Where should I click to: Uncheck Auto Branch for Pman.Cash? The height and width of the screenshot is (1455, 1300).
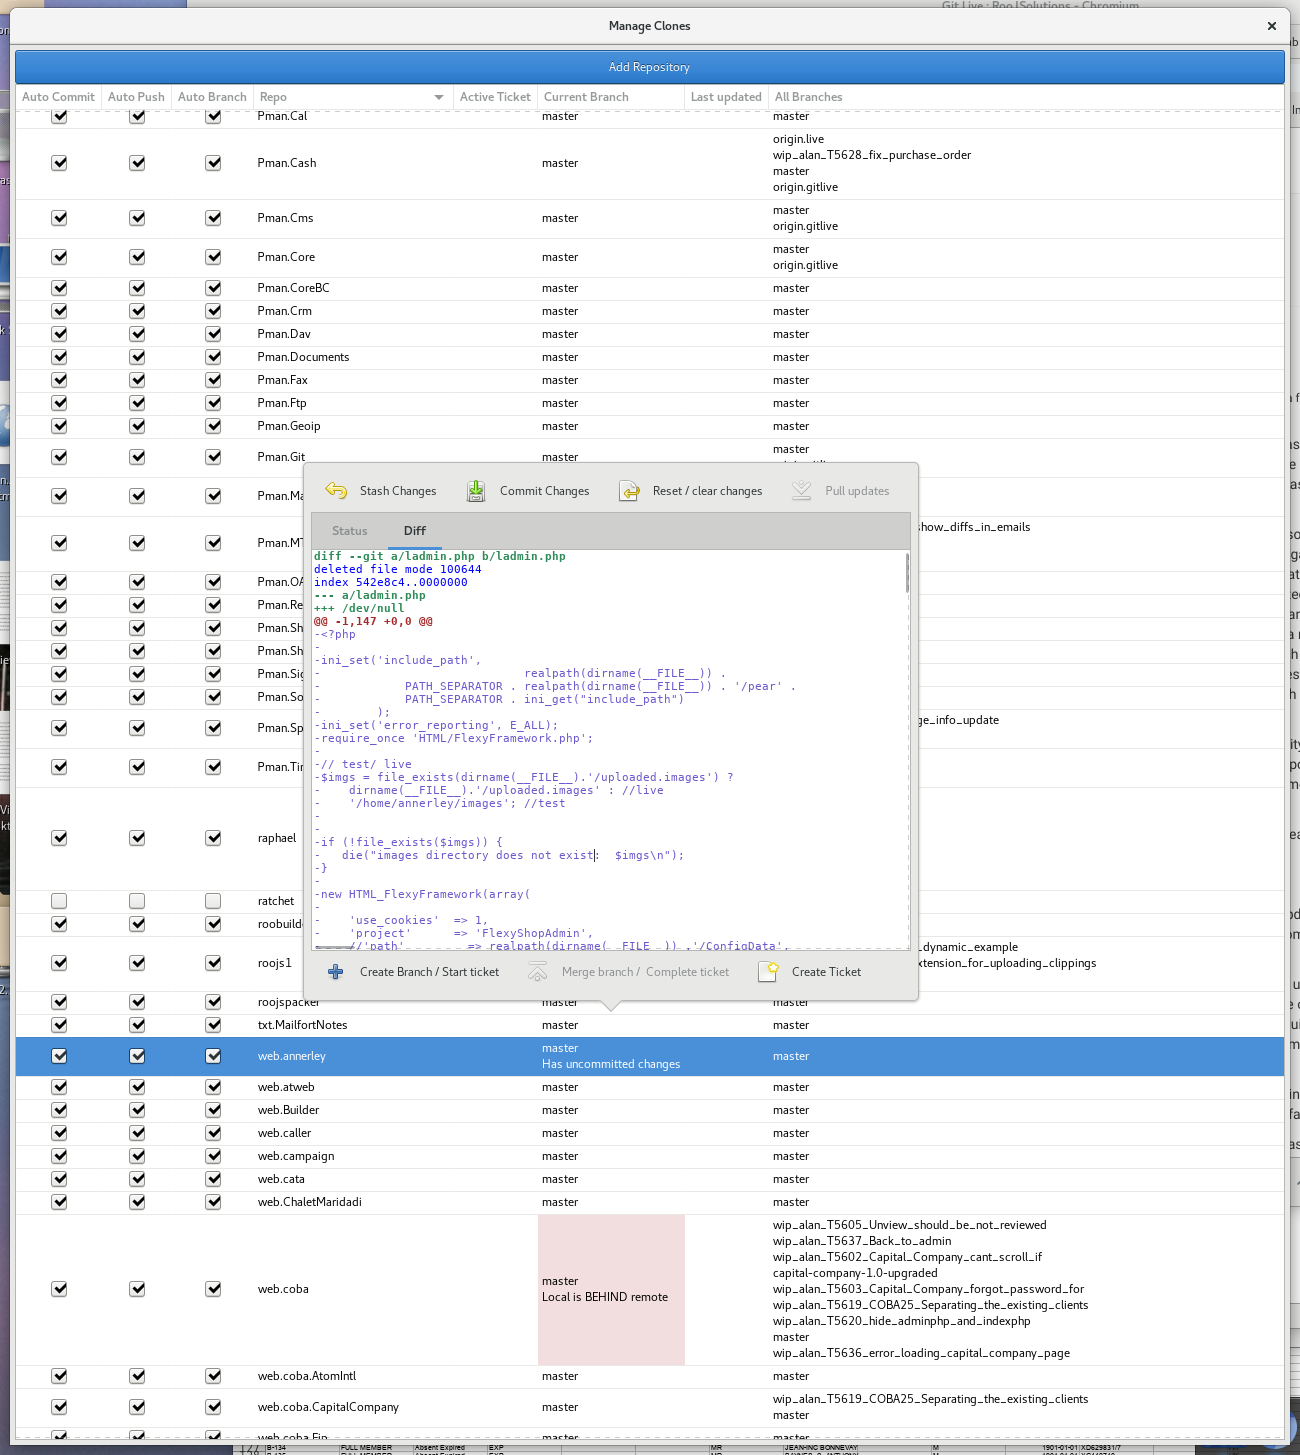click(x=213, y=163)
